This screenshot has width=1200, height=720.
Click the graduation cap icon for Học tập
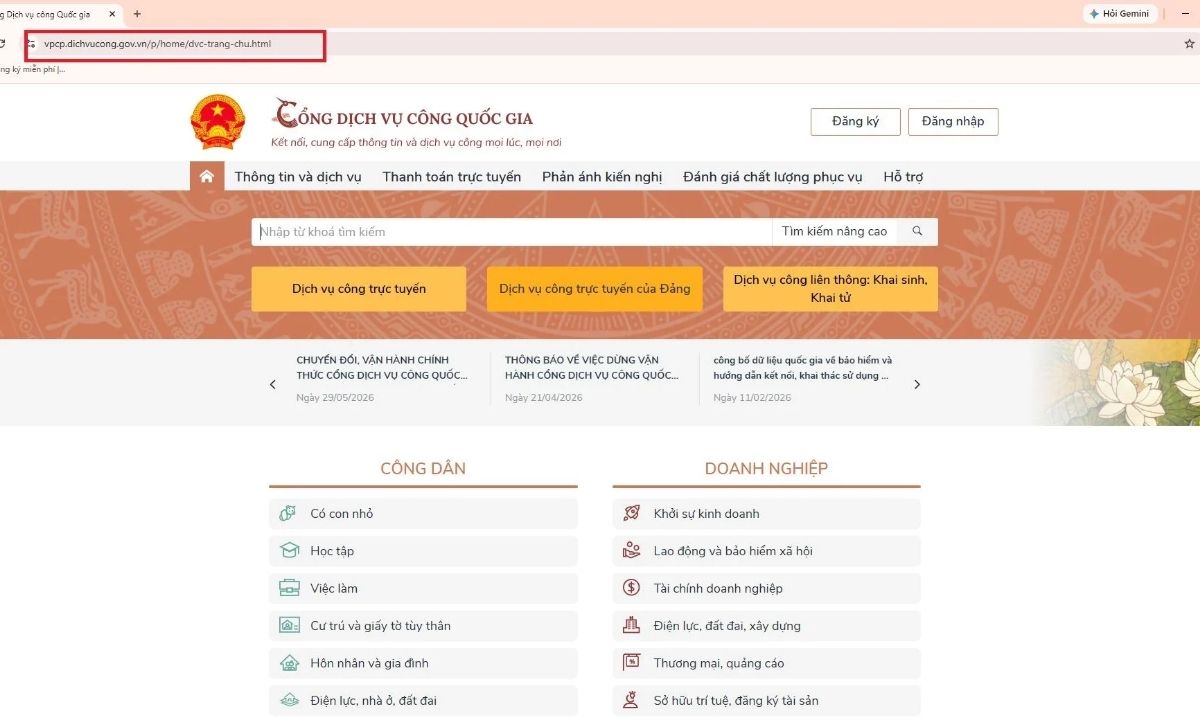click(289, 551)
